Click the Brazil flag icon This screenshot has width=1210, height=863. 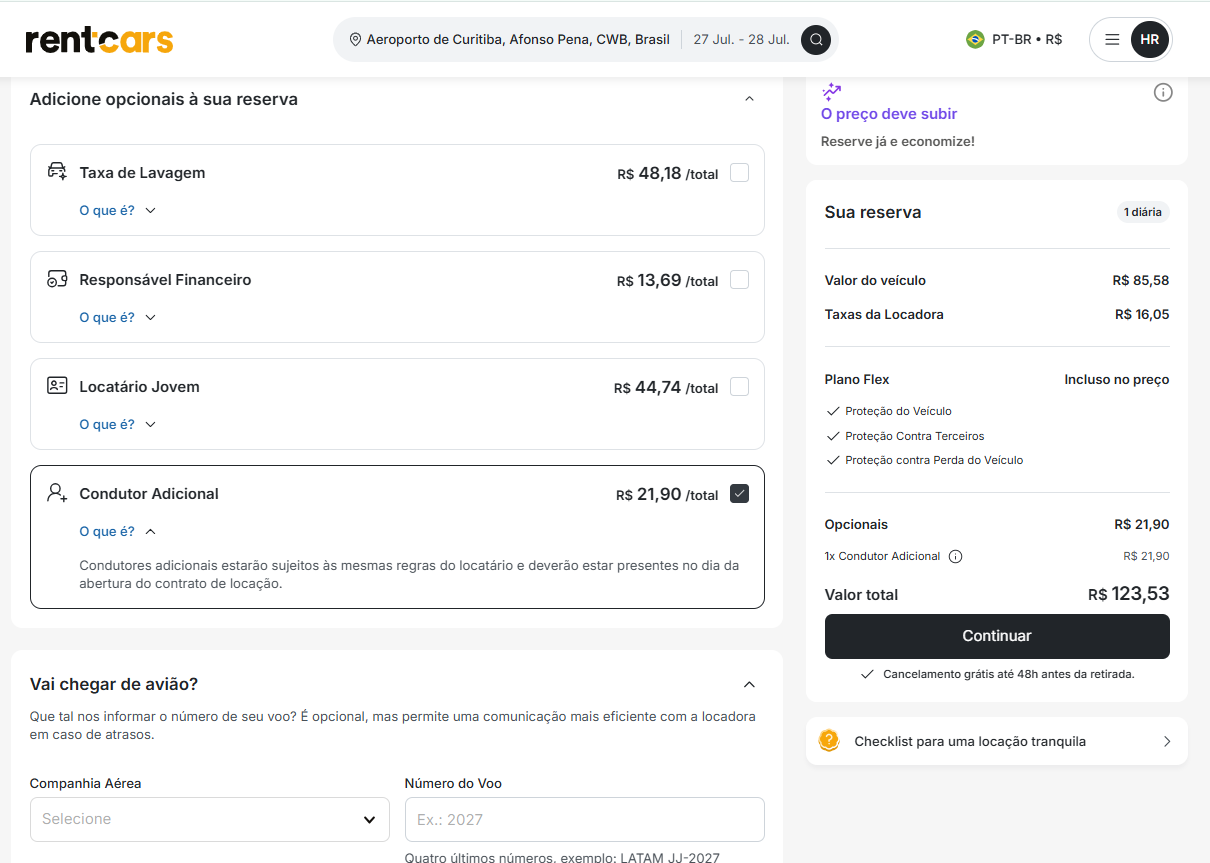tap(975, 40)
